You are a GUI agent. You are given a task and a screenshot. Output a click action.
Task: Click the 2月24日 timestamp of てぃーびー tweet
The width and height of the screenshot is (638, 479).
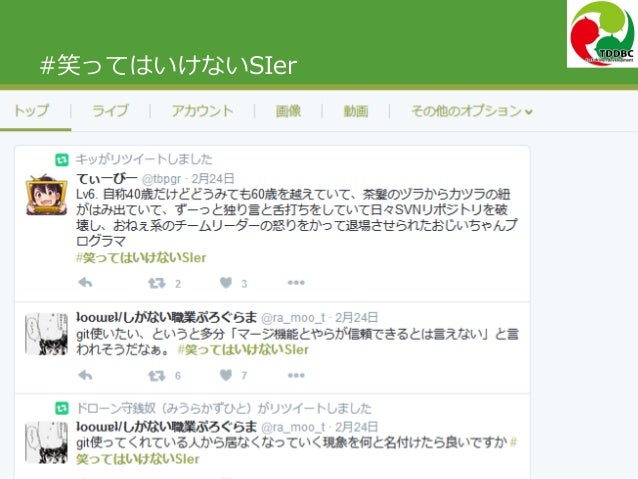coord(213,178)
